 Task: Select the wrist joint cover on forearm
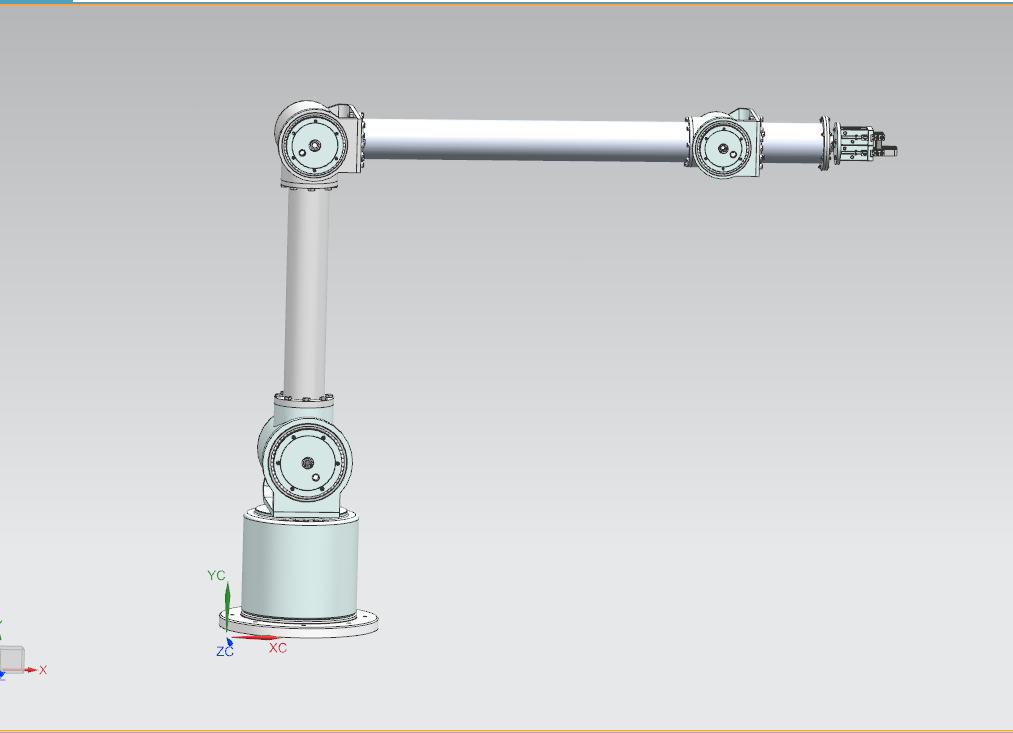(x=723, y=147)
